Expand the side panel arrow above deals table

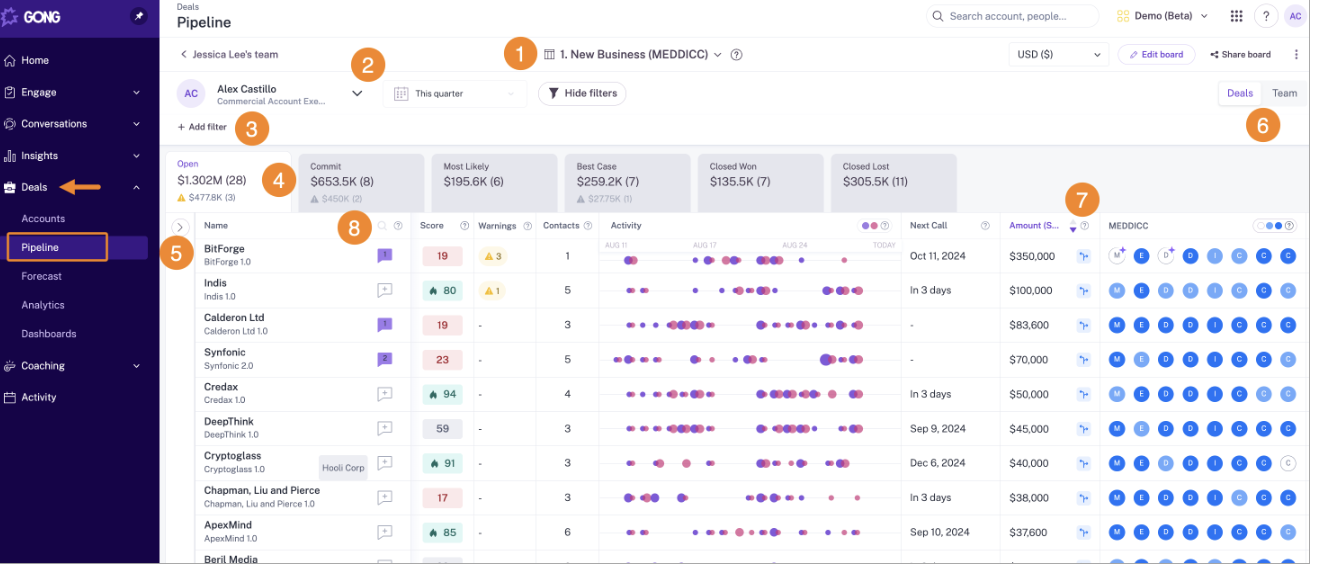pyautogui.click(x=180, y=228)
